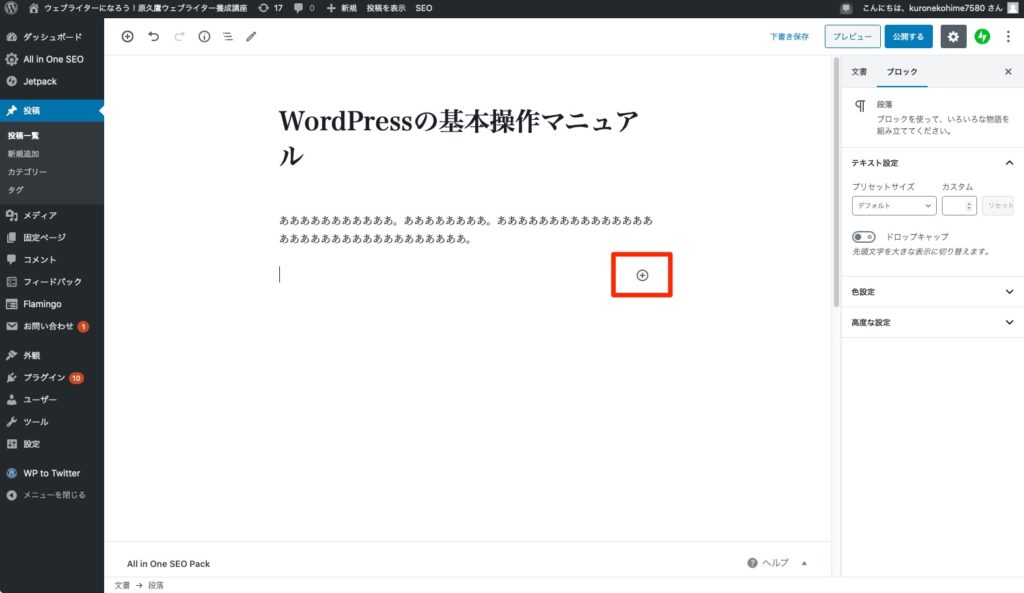
Task: Click the post title WordPressの基本操作マニュアル
Action: [x=458, y=138]
